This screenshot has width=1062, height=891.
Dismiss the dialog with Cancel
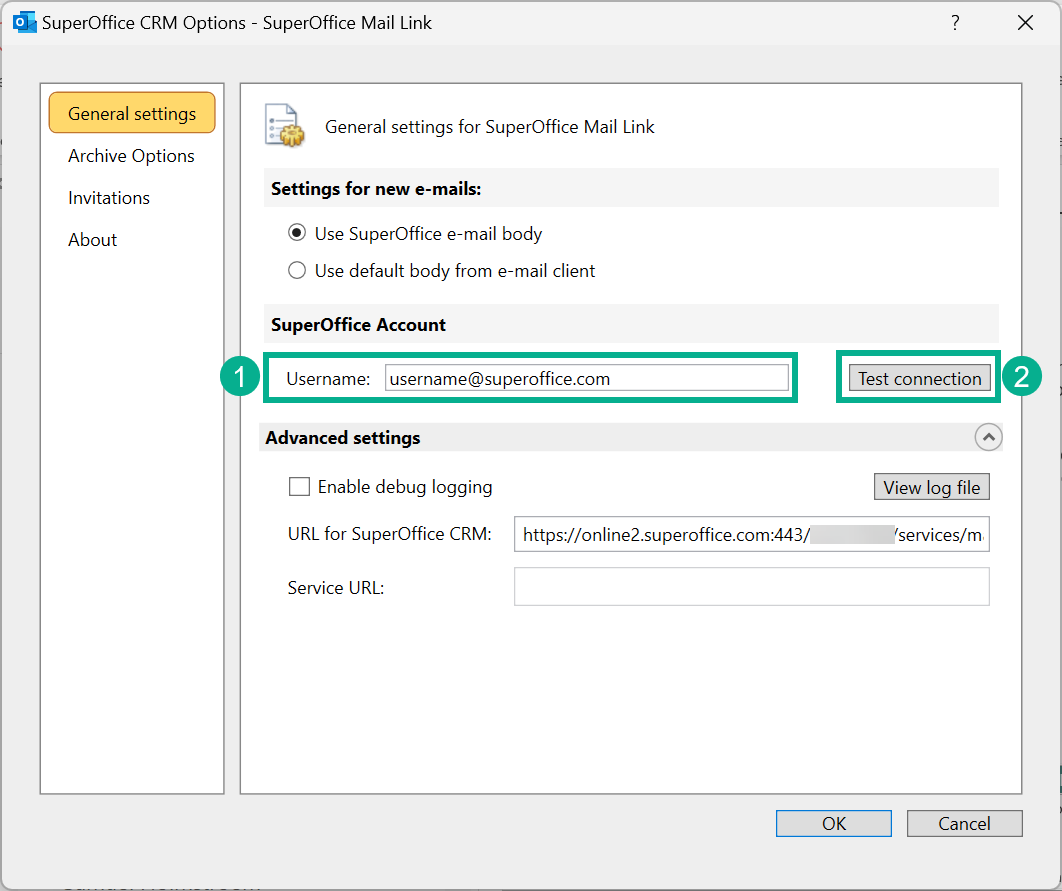[964, 823]
